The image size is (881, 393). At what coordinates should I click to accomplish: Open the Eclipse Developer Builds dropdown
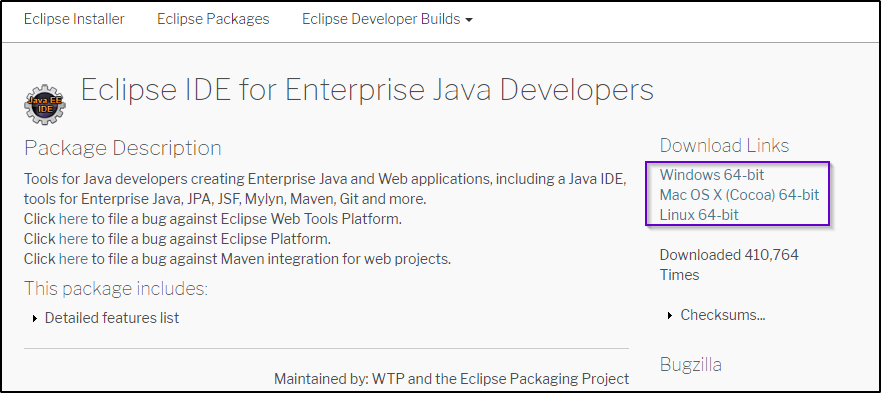pyautogui.click(x=387, y=19)
